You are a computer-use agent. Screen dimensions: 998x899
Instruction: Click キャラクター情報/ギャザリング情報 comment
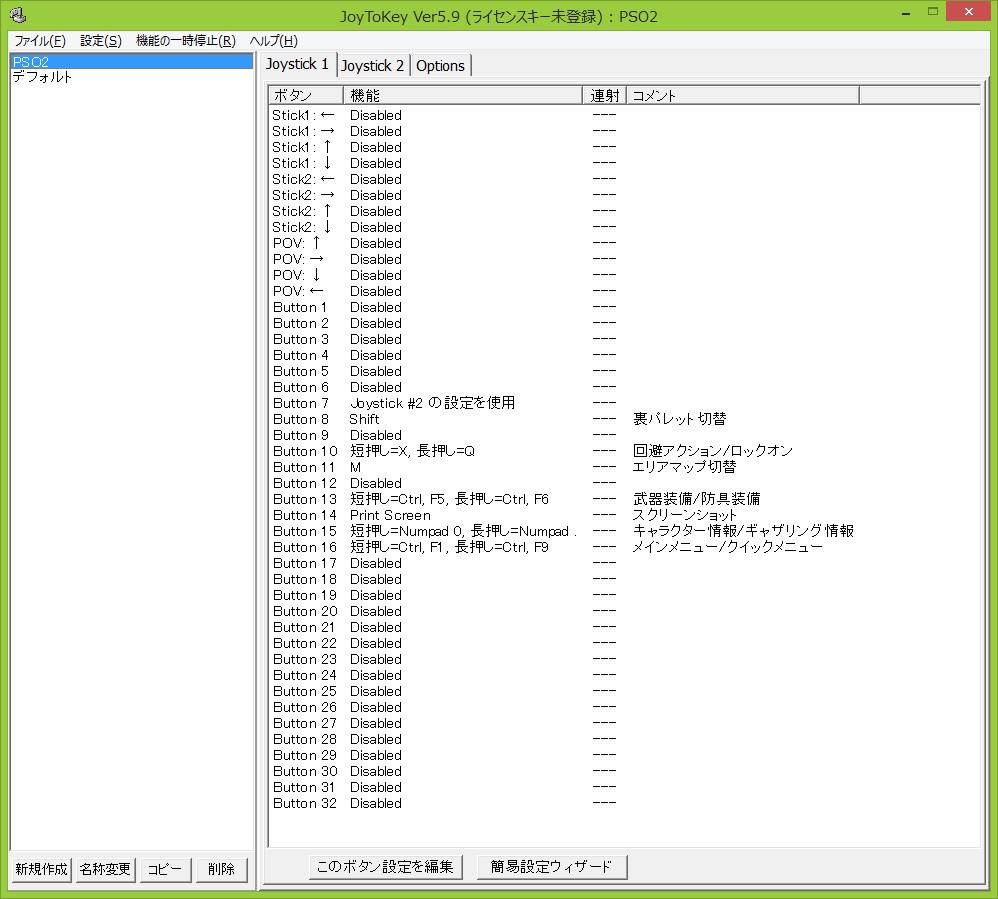[743, 531]
